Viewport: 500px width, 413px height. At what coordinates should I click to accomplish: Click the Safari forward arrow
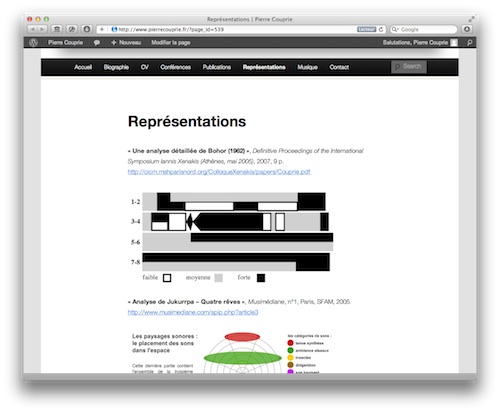42,29
